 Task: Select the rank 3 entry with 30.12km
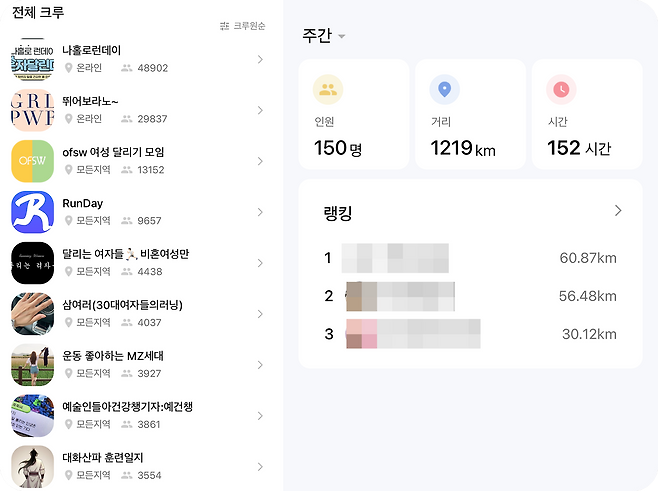pyautogui.click(x=470, y=334)
